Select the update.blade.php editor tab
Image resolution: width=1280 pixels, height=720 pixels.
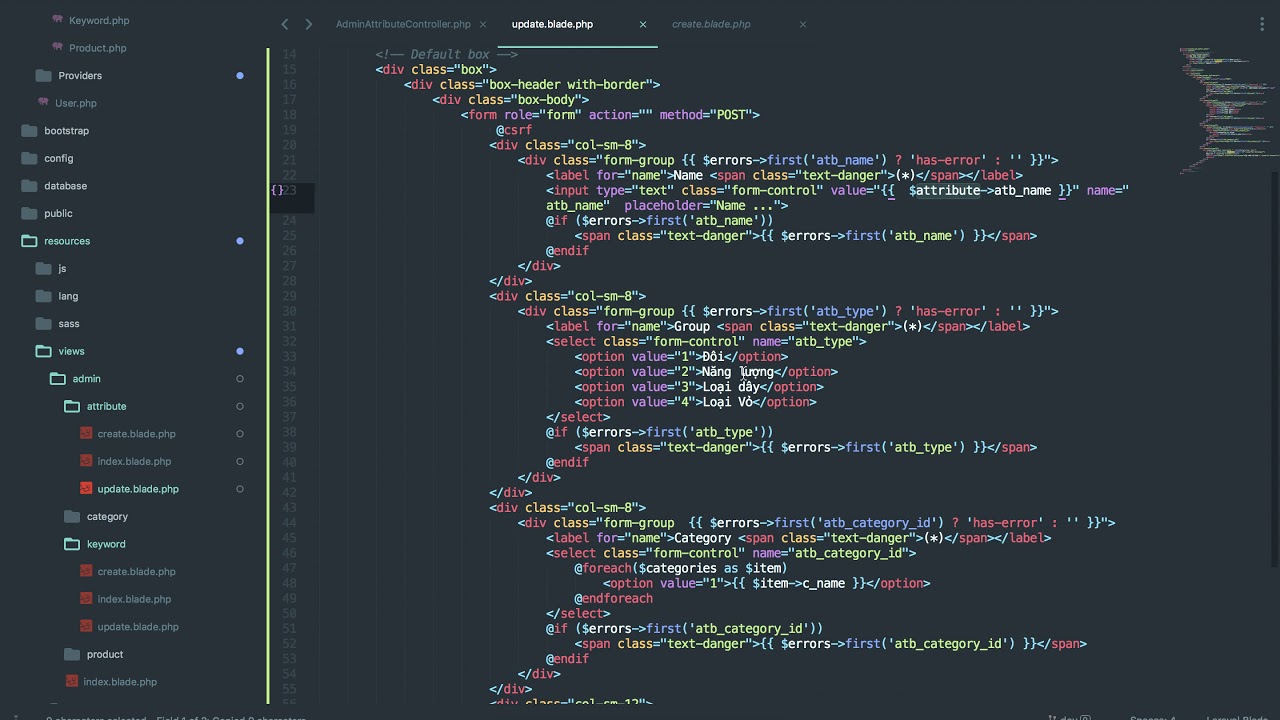pyautogui.click(x=552, y=24)
